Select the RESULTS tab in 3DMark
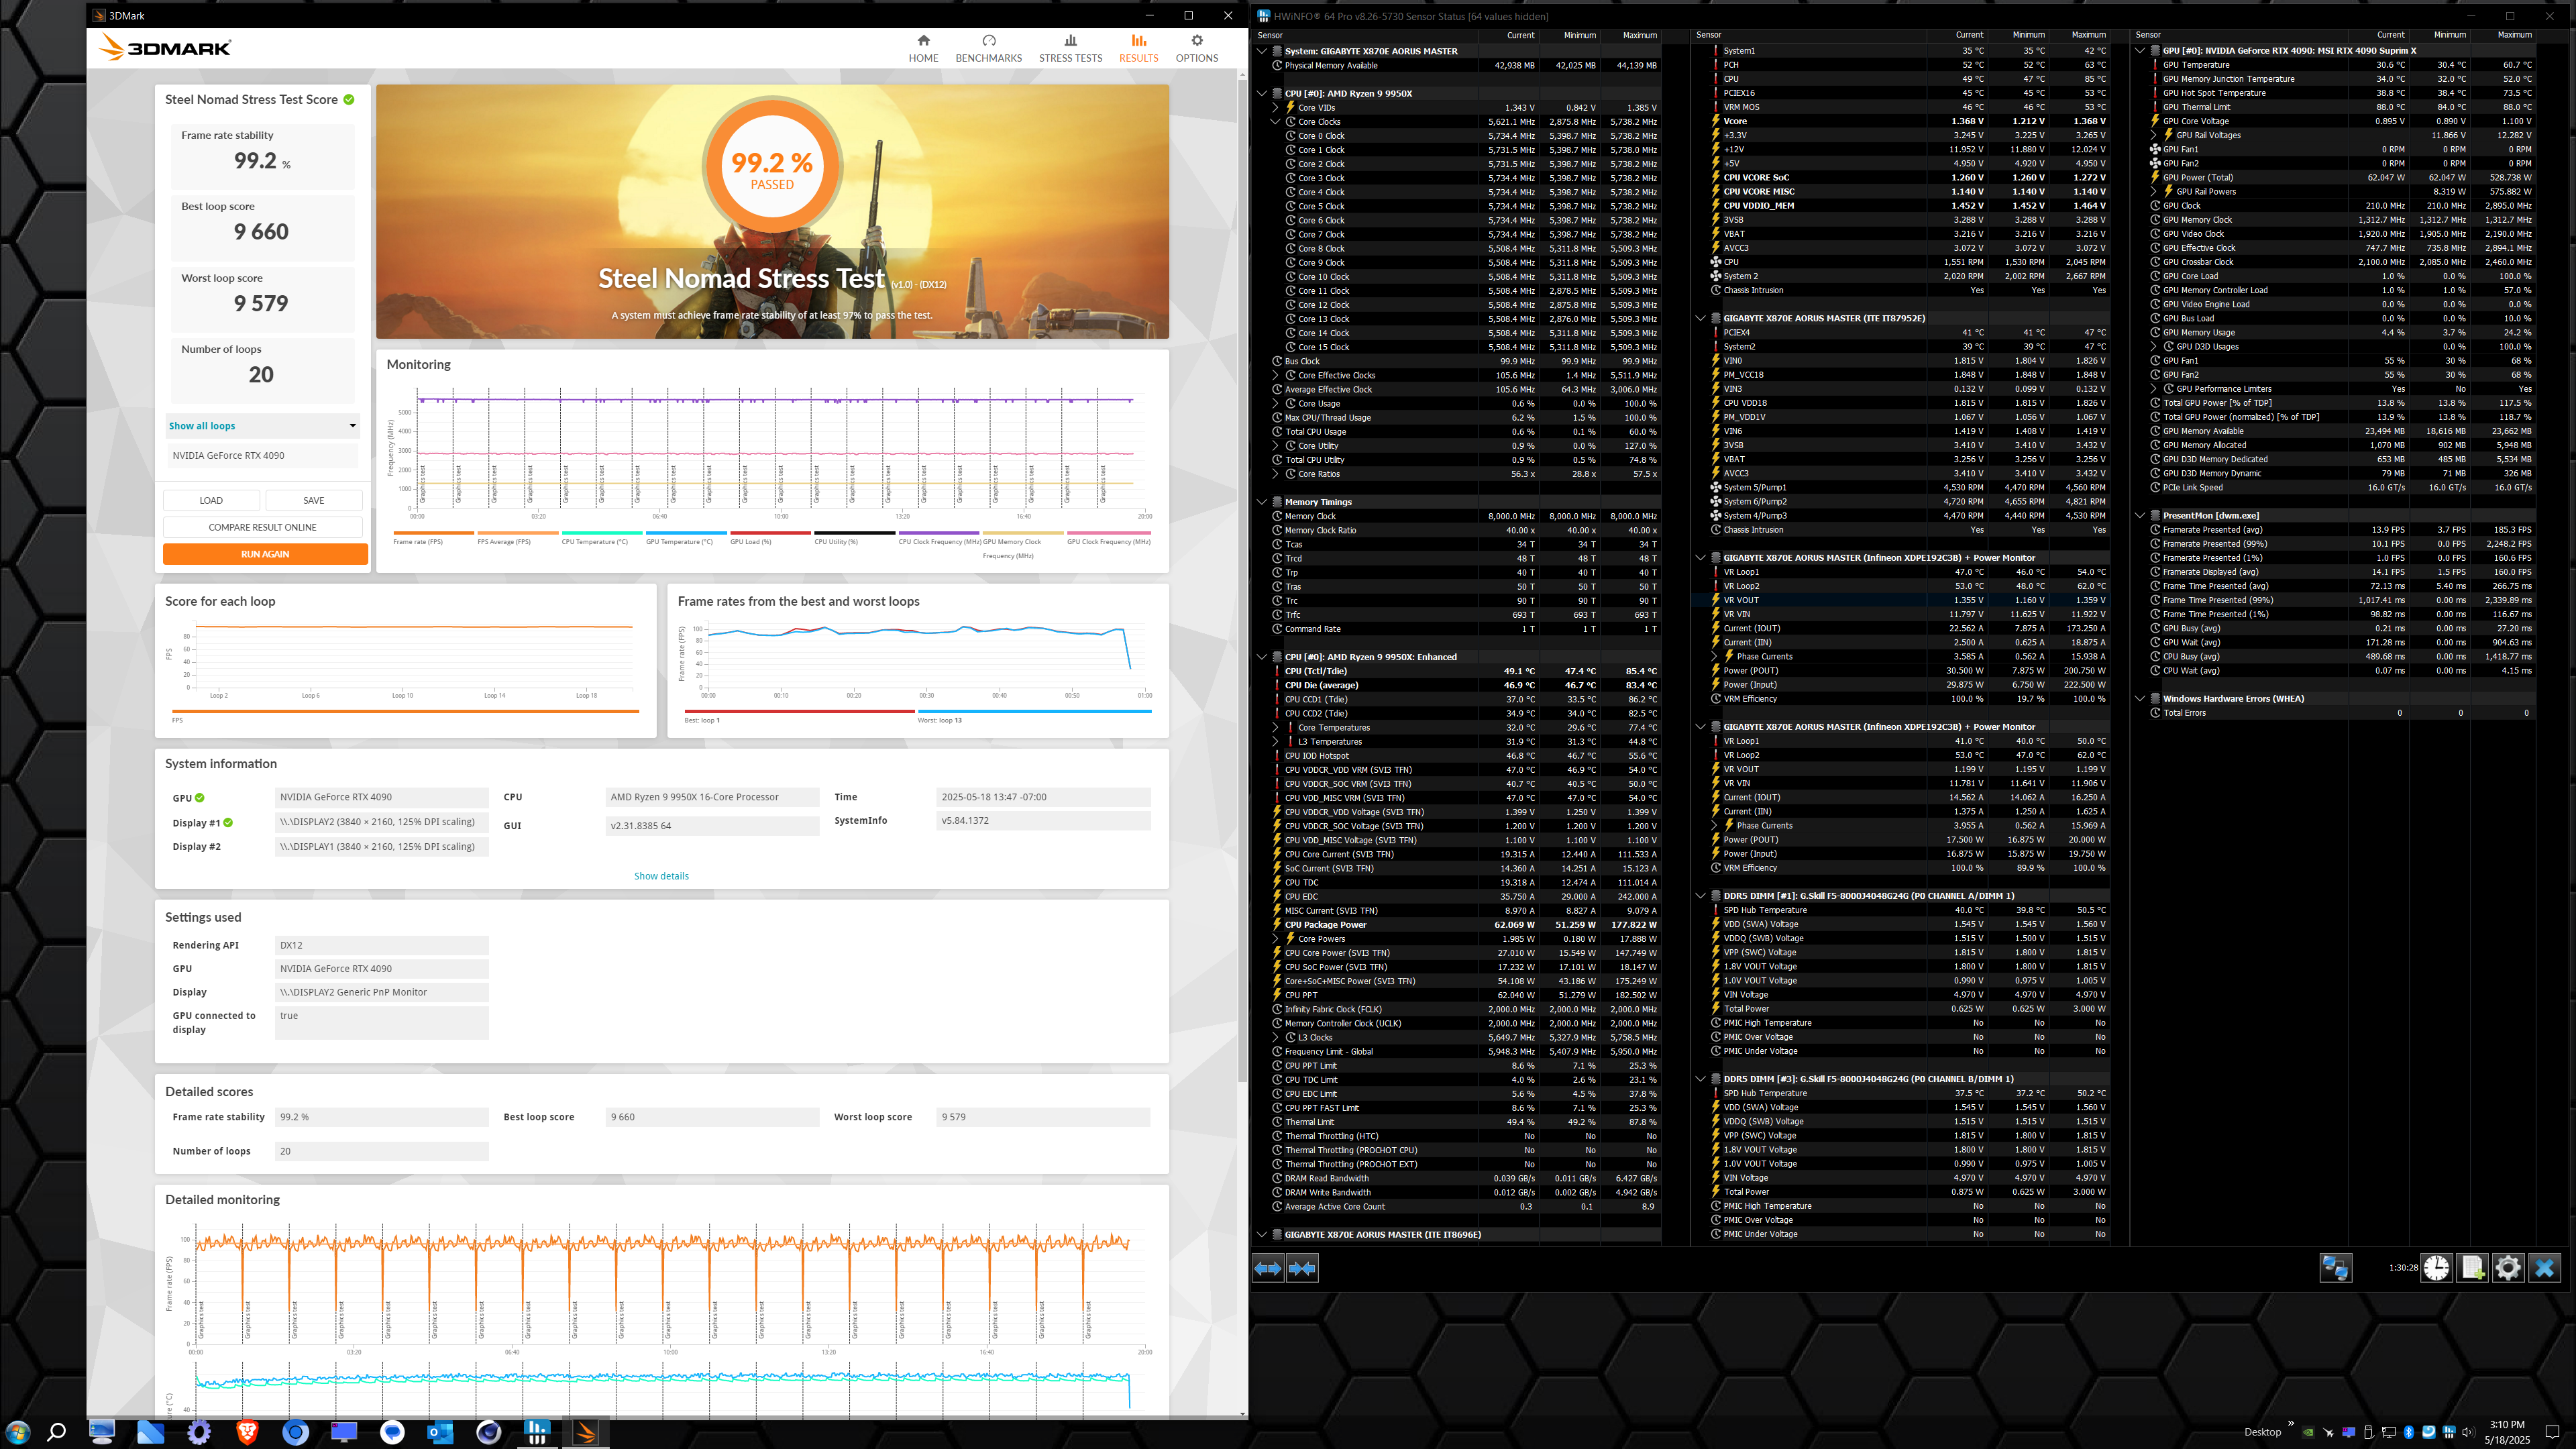 pos(1138,48)
